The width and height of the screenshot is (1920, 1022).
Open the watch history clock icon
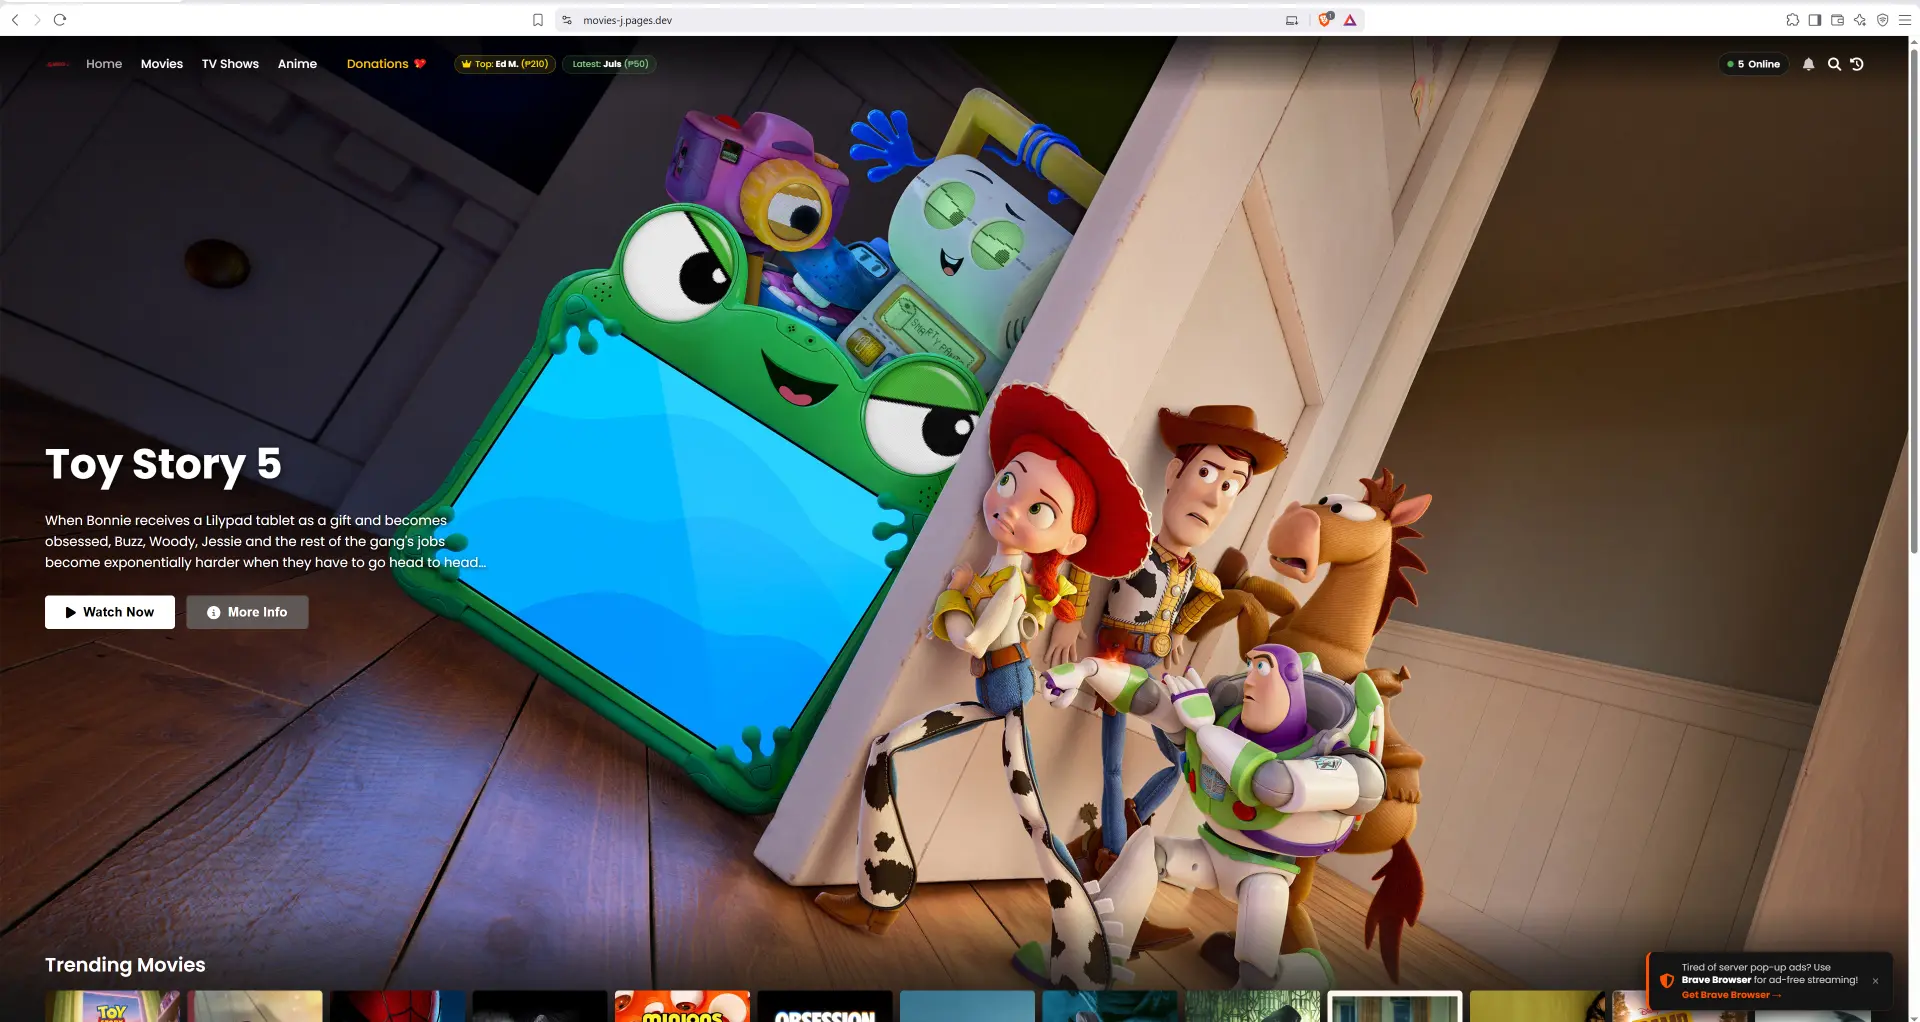click(x=1857, y=64)
